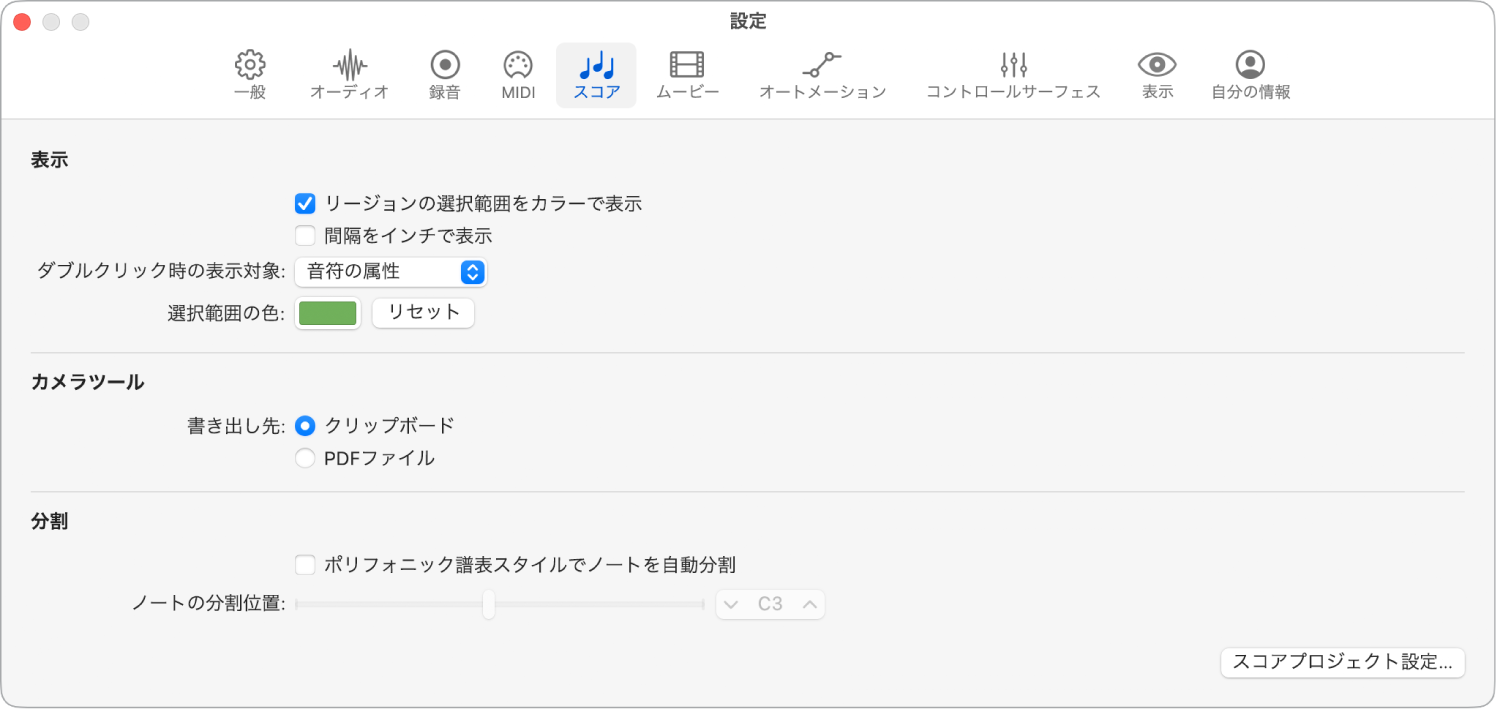Switch to the オーディオ settings pane
Image resolution: width=1498 pixels, height=710 pixels.
tap(348, 74)
